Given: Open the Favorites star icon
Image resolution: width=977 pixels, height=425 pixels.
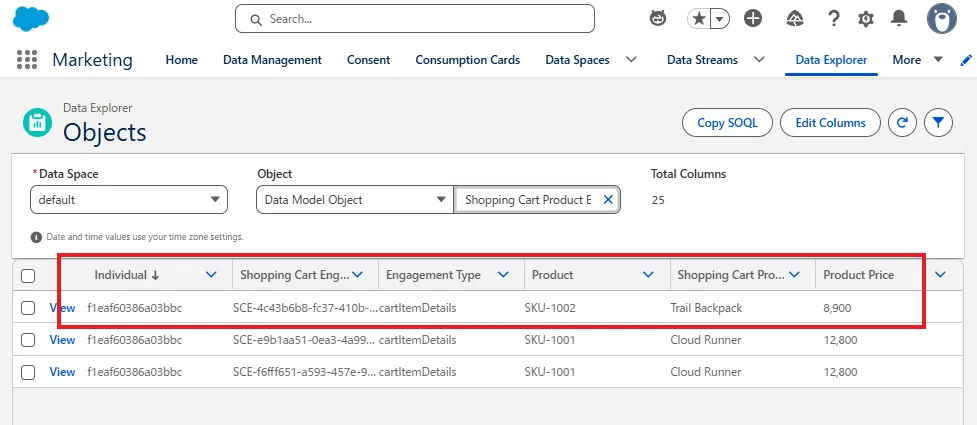Looking at the screenshot, I should click(x=700, y=19).
